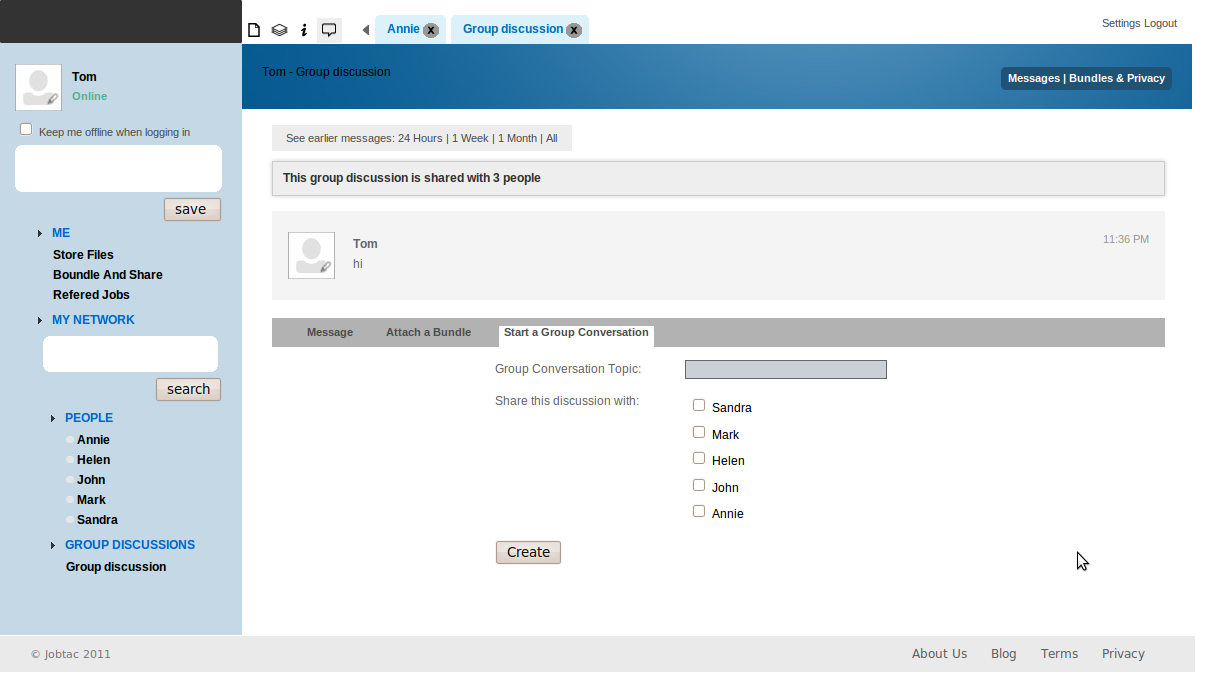Open the MY NETWORK heading link

pyautogui.click(x=93, y=320)
